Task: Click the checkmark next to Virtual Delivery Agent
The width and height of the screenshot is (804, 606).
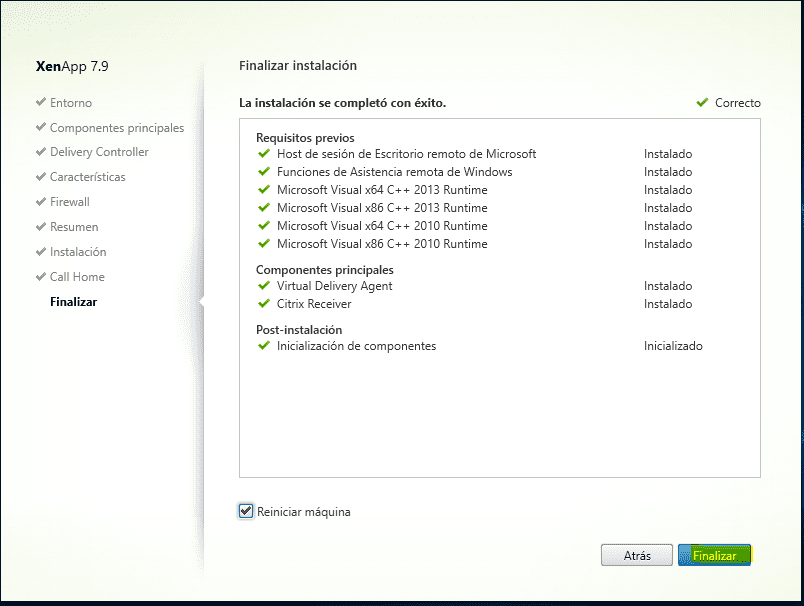Action: 264,286
